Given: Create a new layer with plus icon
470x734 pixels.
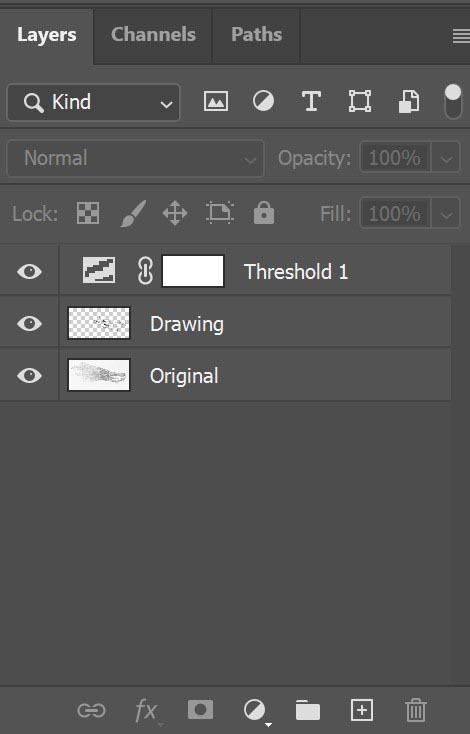Looking at the screenshot, I should click(x=362, y=710).
